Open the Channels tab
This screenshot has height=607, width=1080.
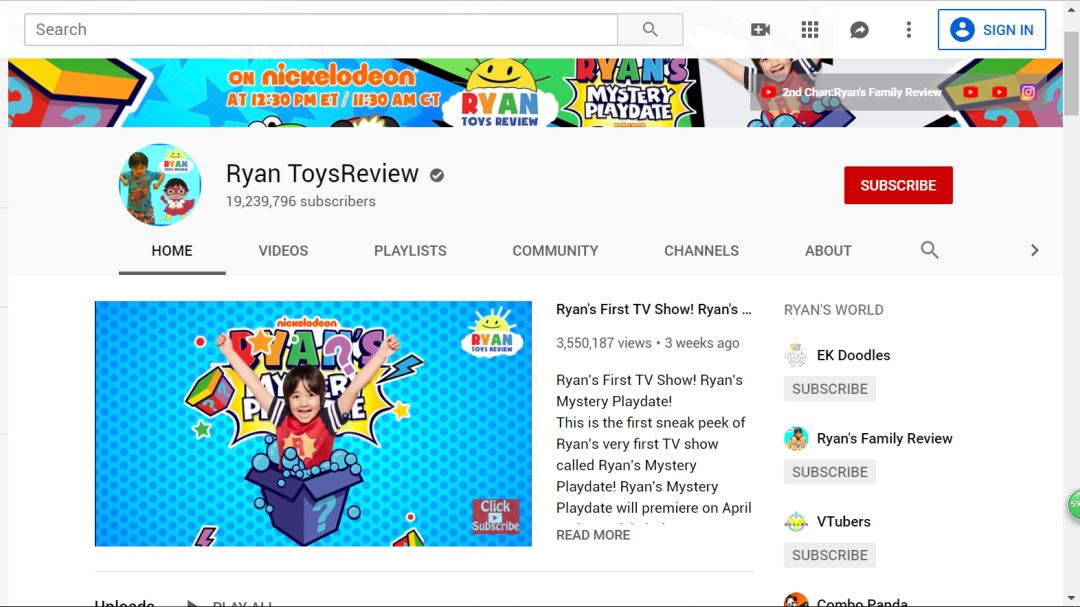[x=701, y=251]
